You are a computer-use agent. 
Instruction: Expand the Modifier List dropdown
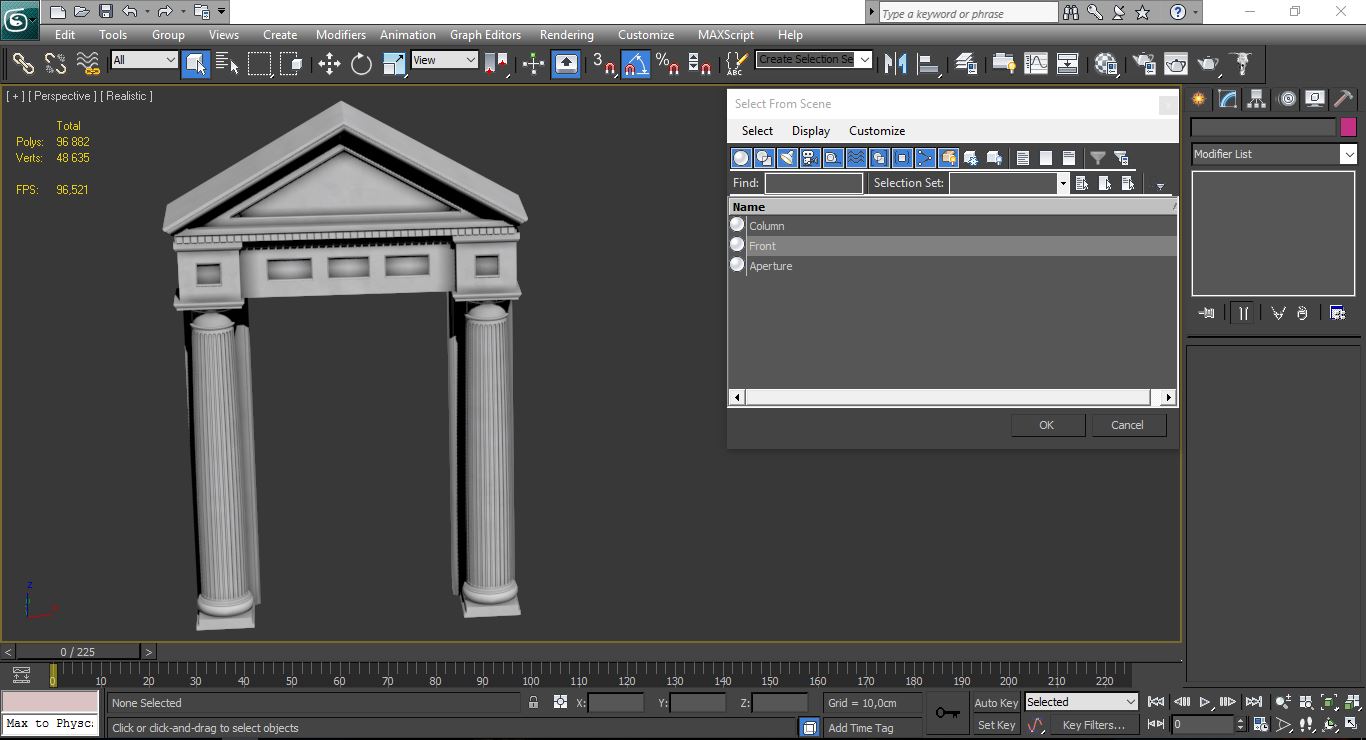pyautogui.click(x=1349, y=154)
